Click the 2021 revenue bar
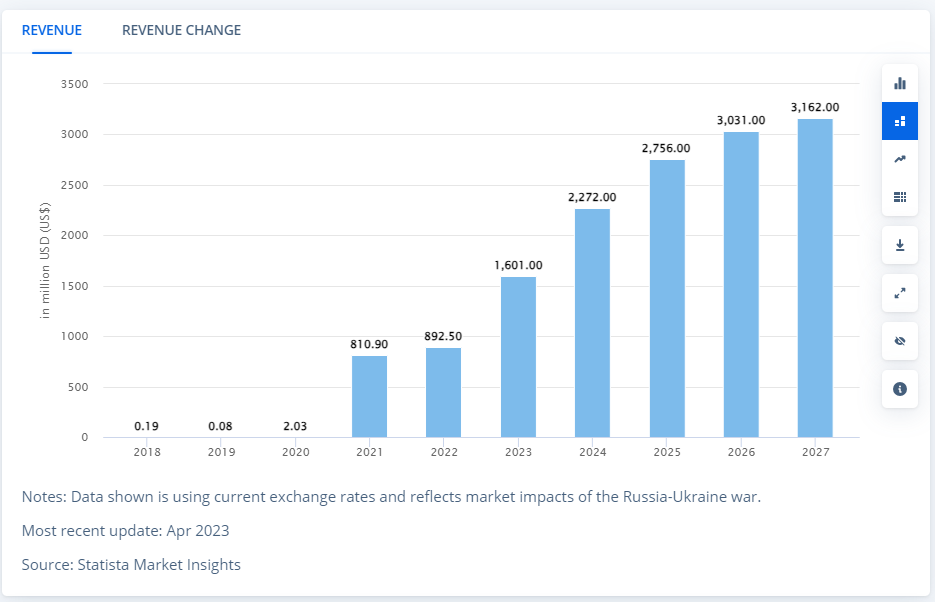Screen dimensions: 935x602 click(369, 397)
